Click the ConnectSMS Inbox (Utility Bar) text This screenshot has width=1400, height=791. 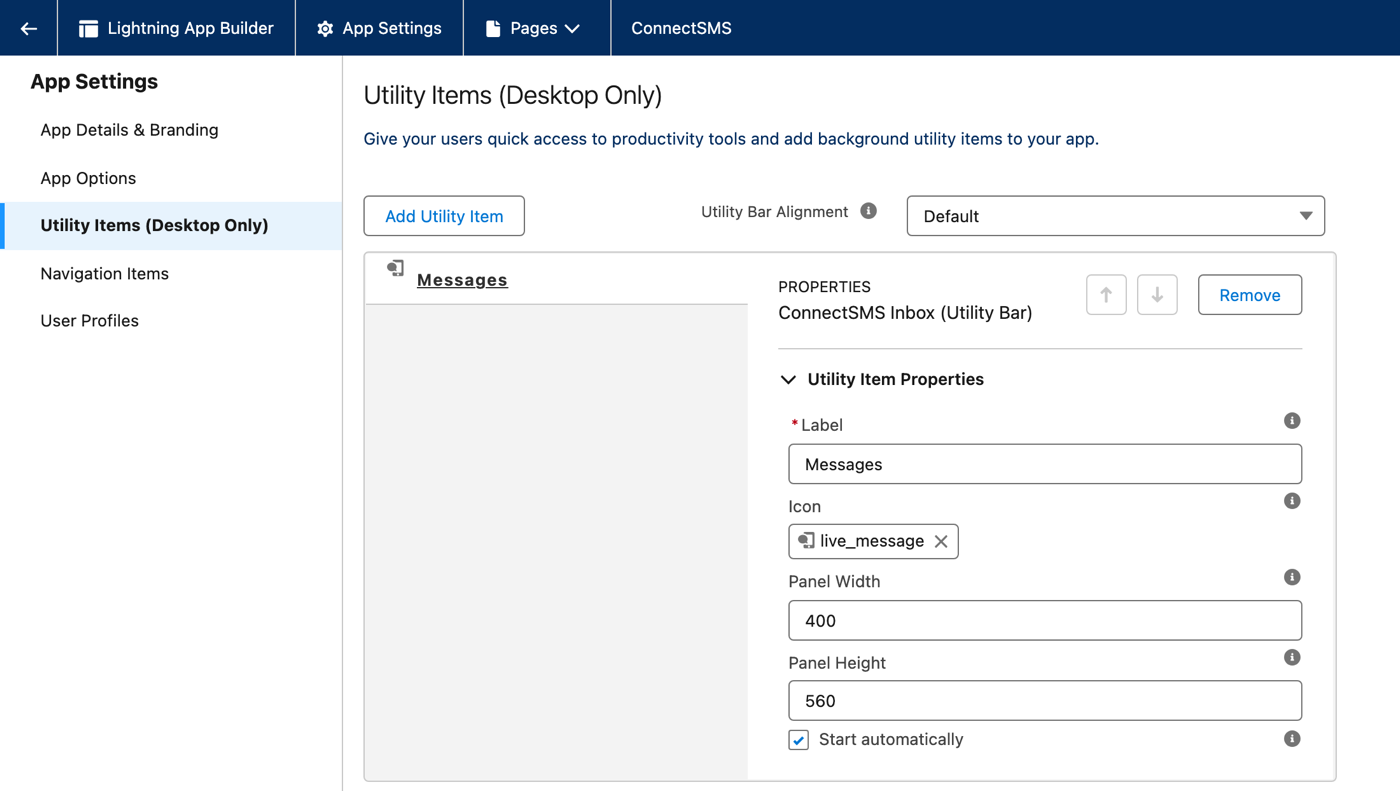(x=905, y=313)
